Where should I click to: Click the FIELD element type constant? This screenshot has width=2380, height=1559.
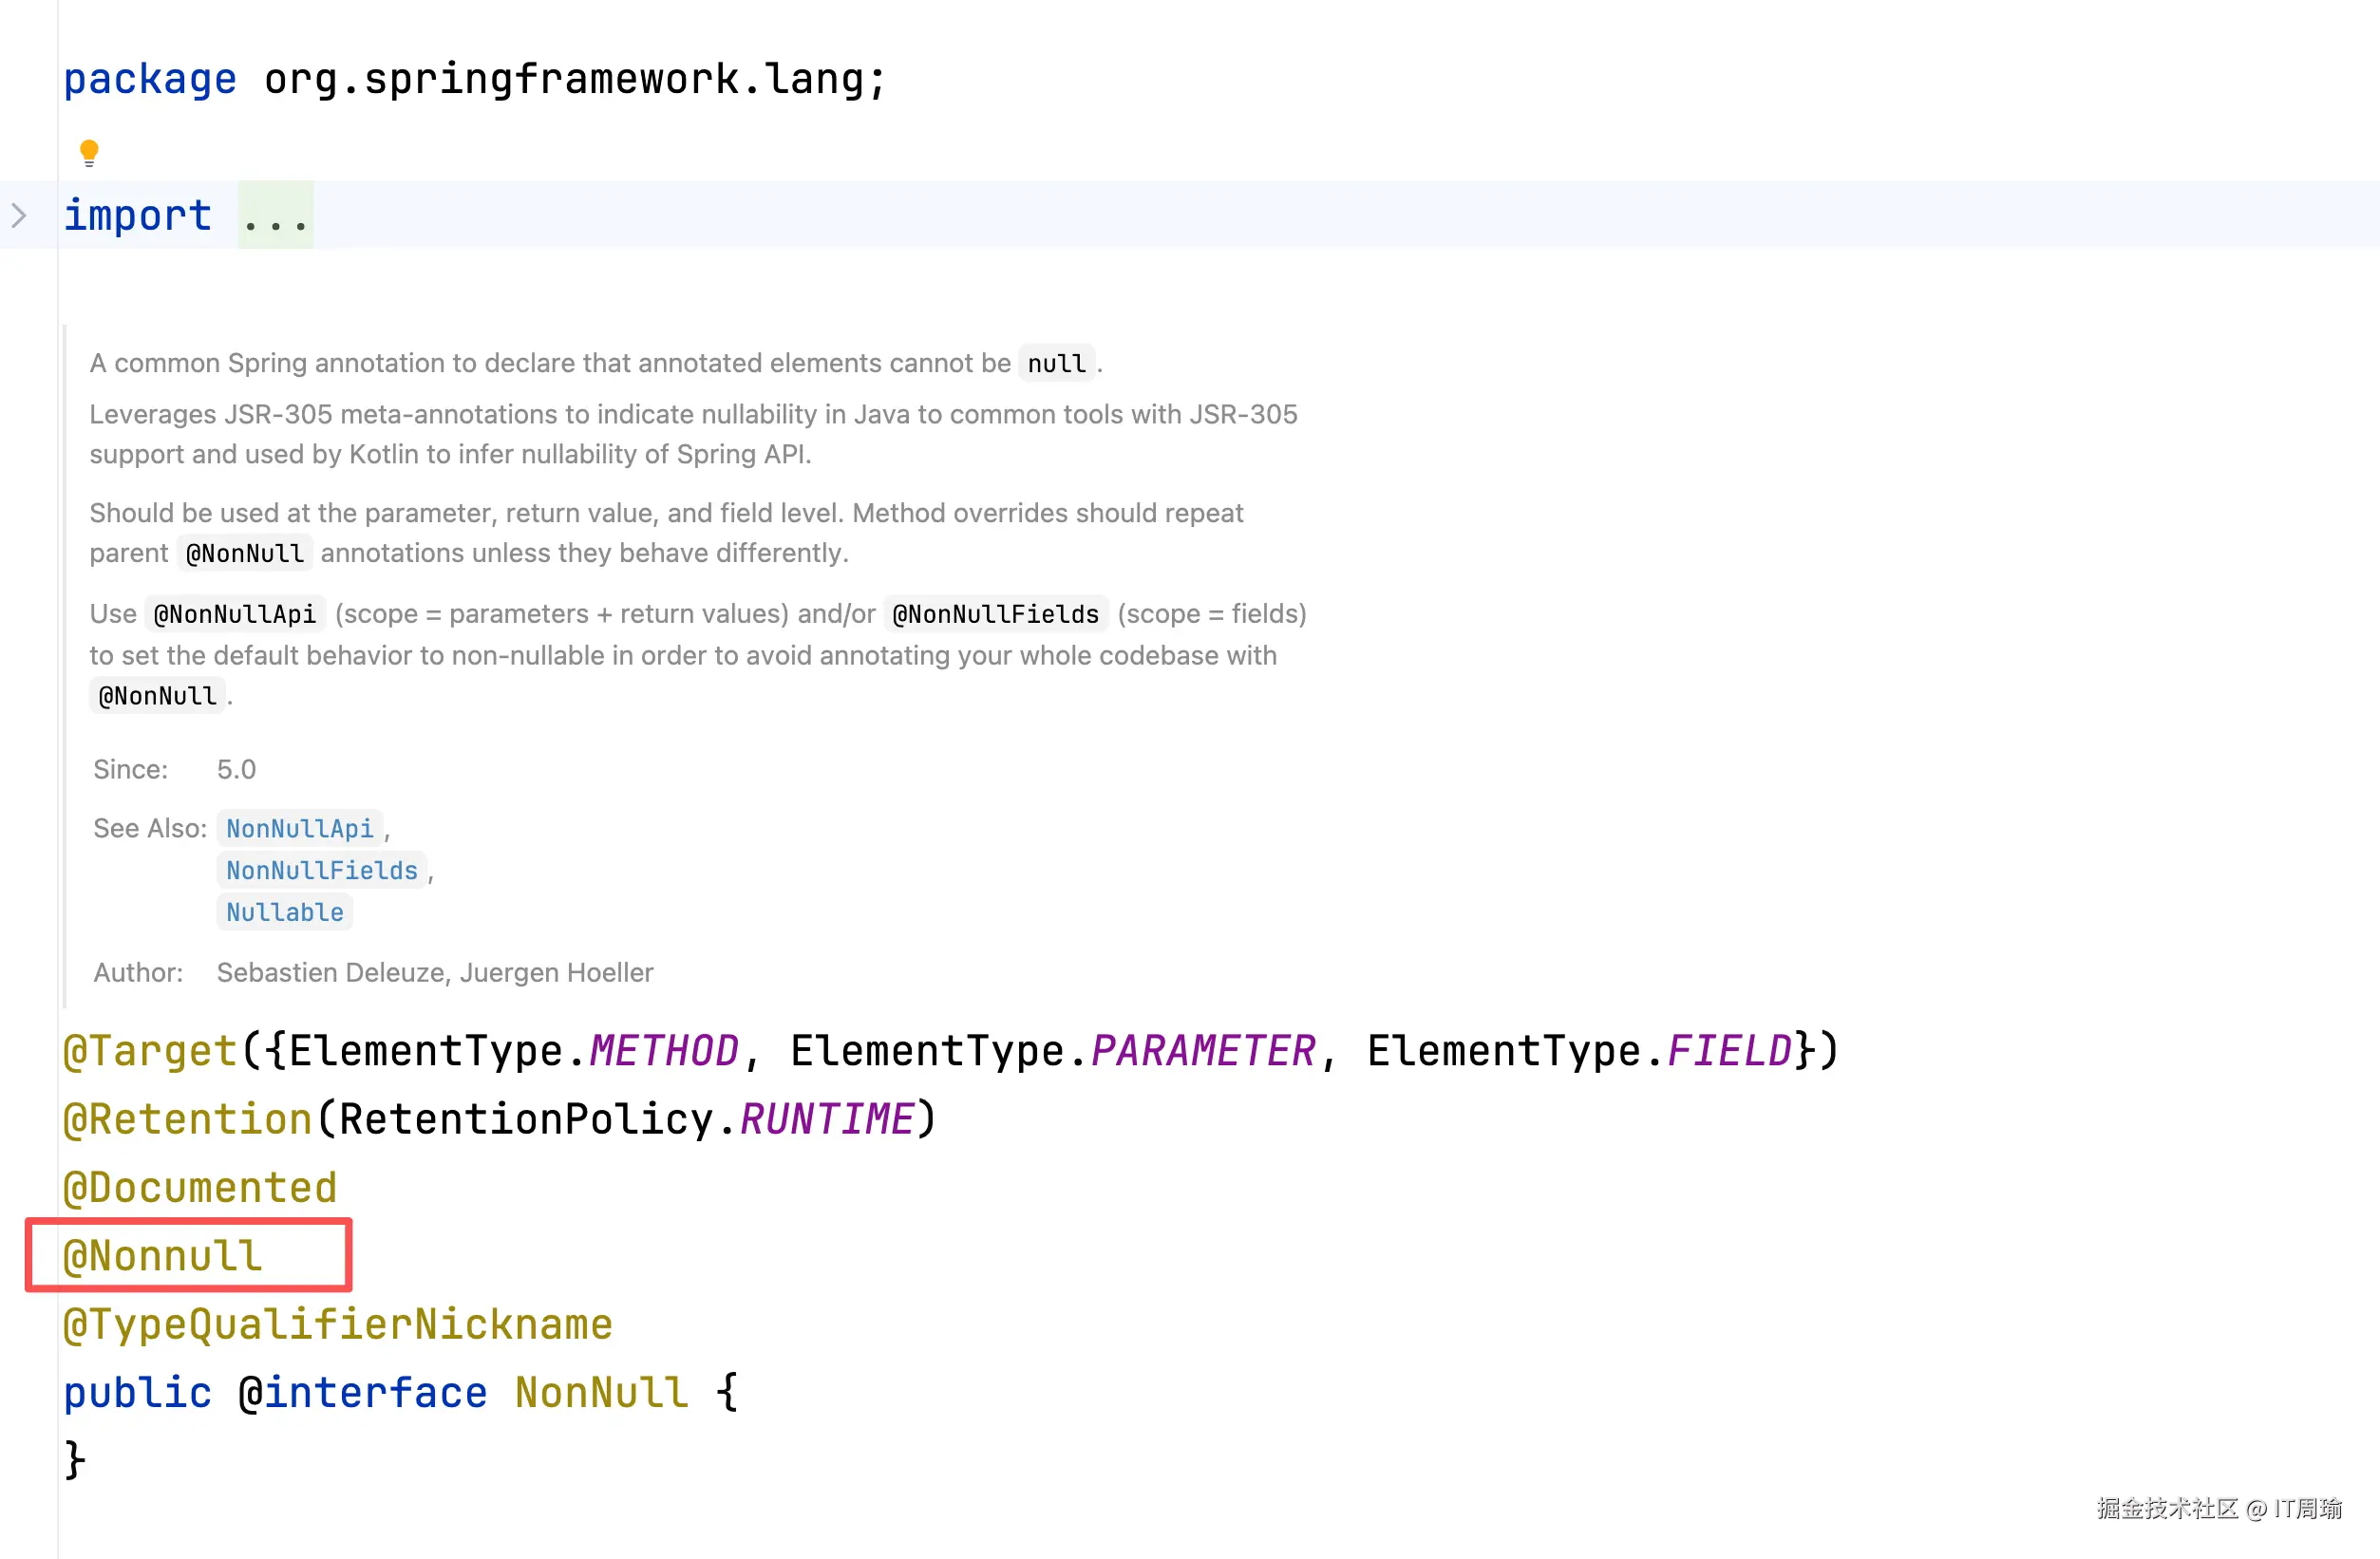(1729, 1050)
